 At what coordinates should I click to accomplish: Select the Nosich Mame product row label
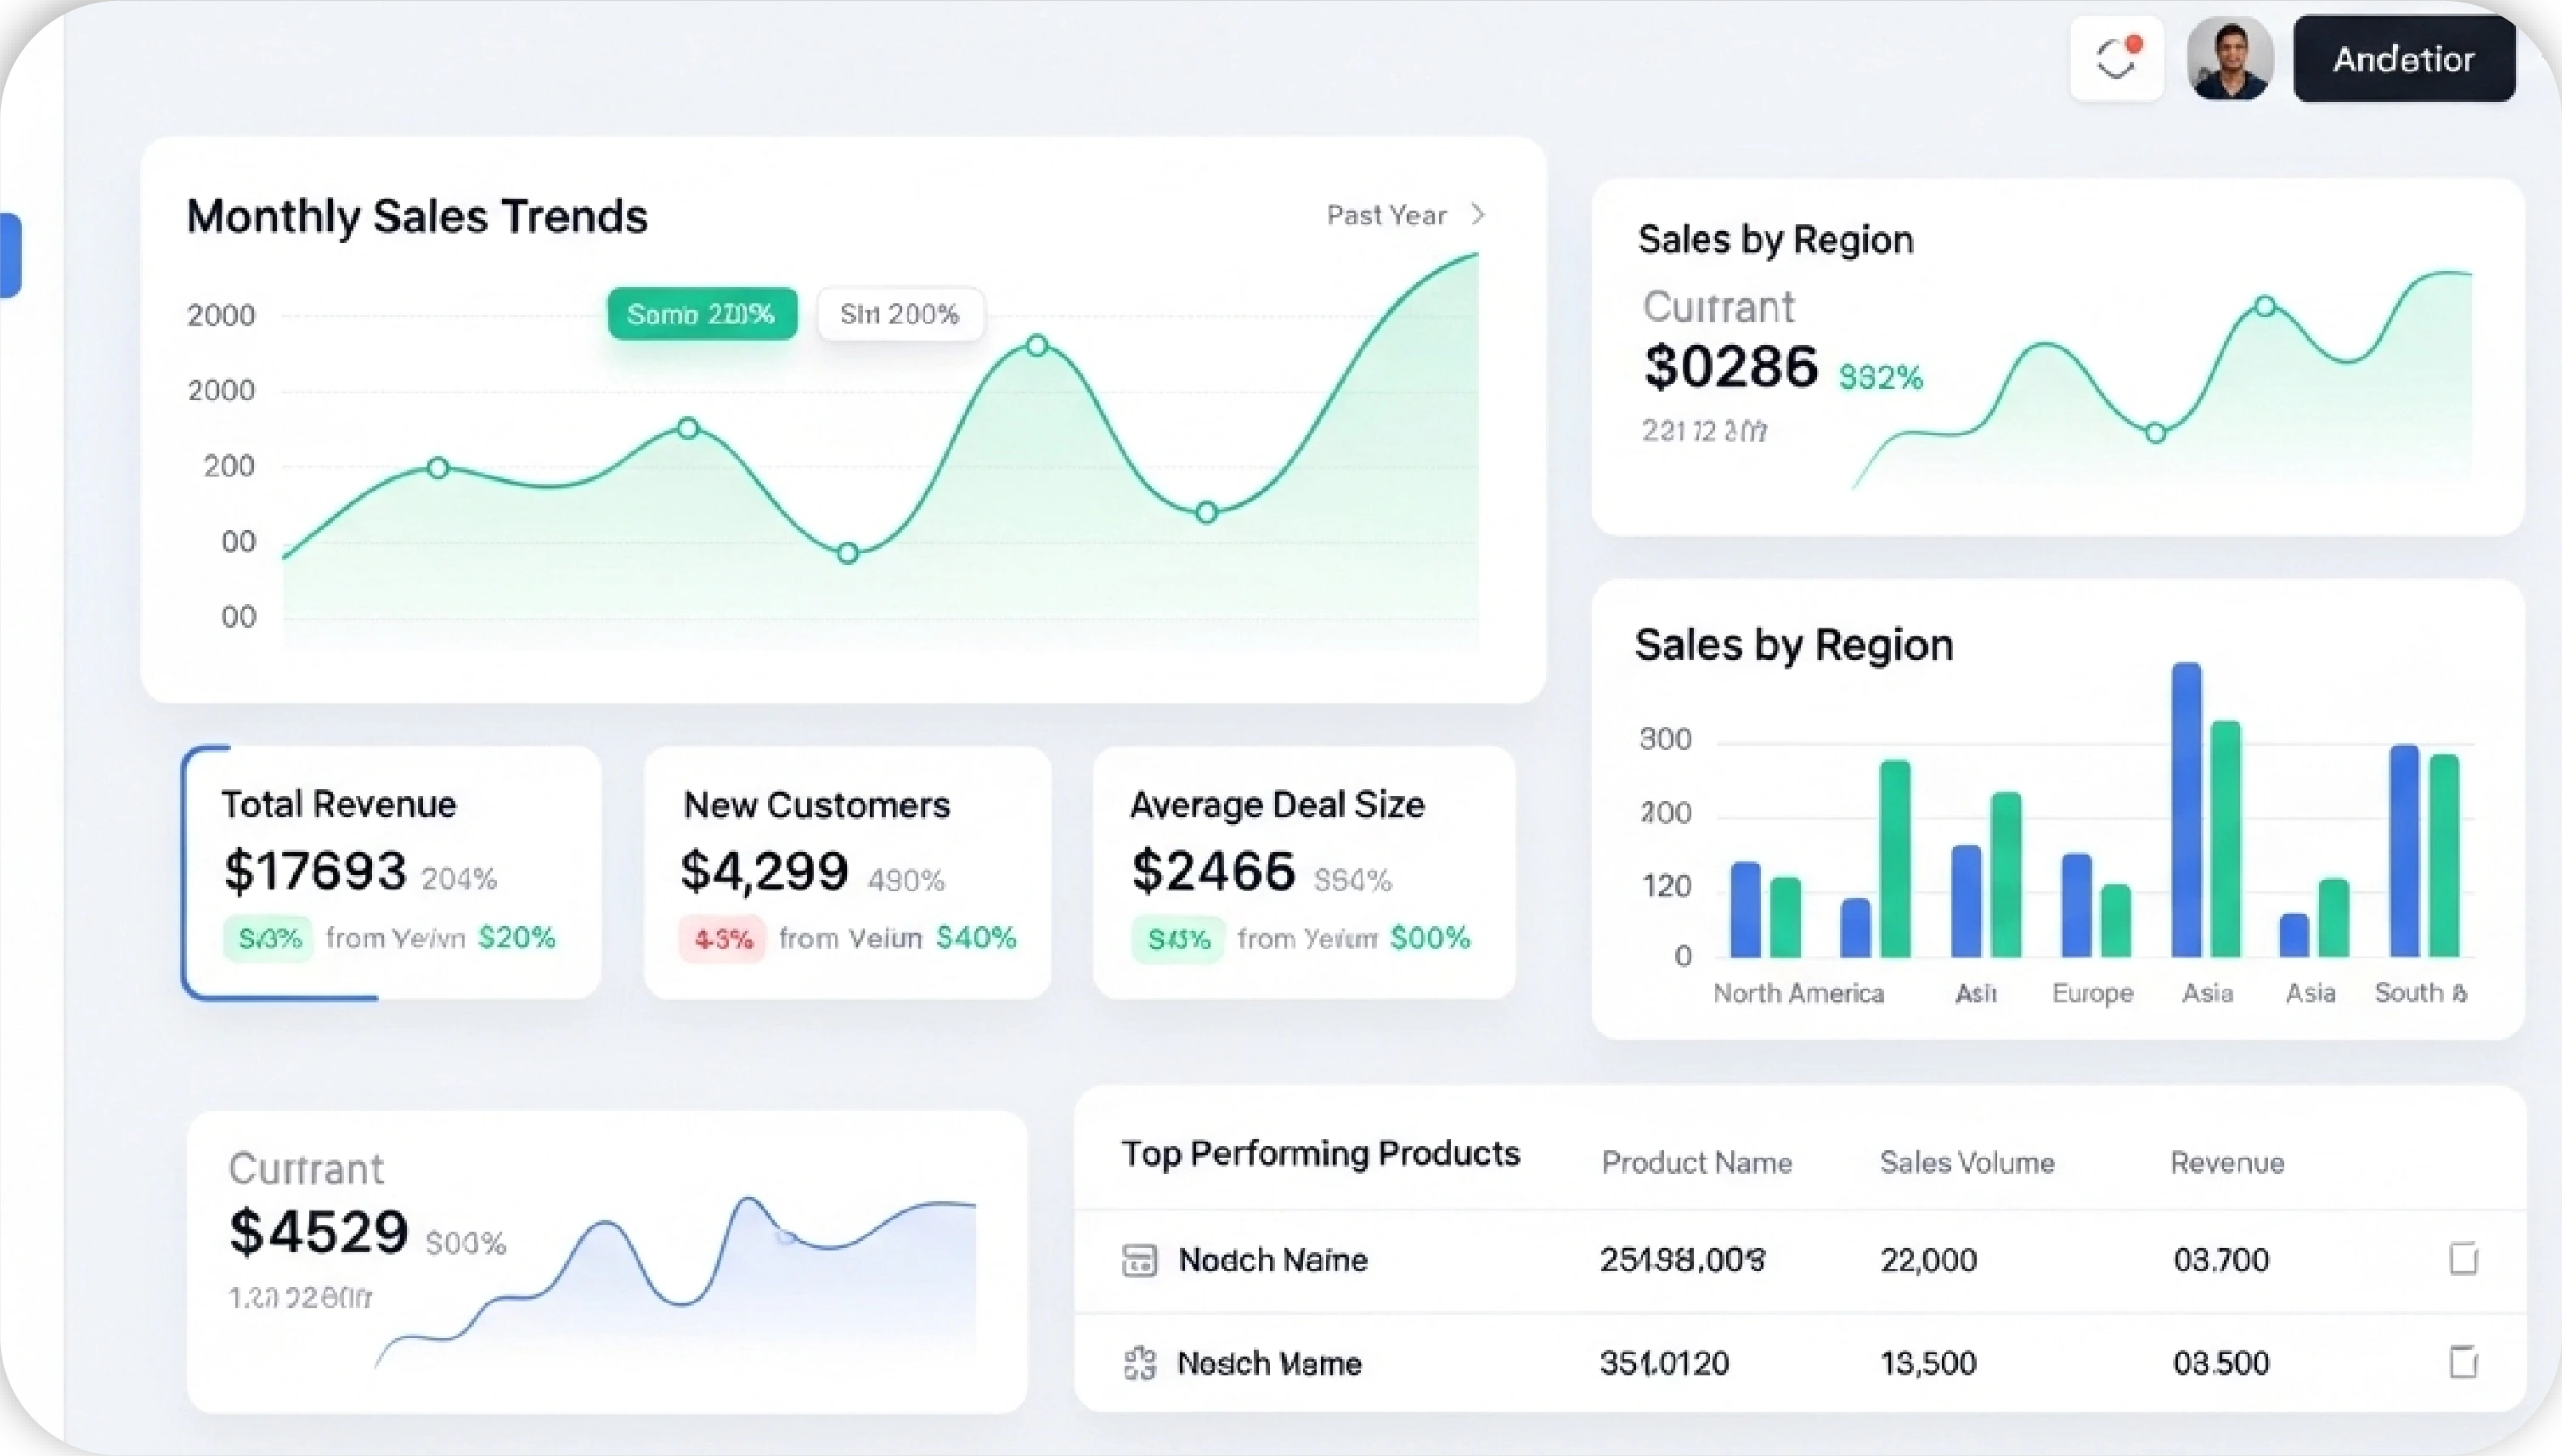(1269, 1363)
